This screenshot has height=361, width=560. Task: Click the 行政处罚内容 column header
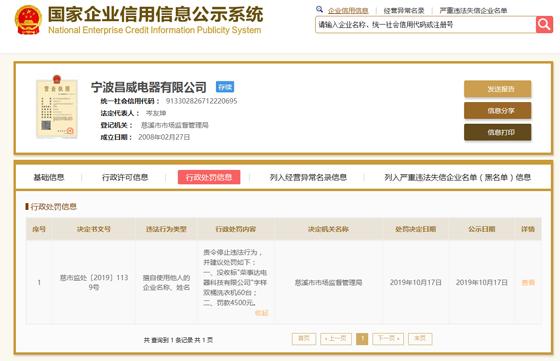click(236, 229)
